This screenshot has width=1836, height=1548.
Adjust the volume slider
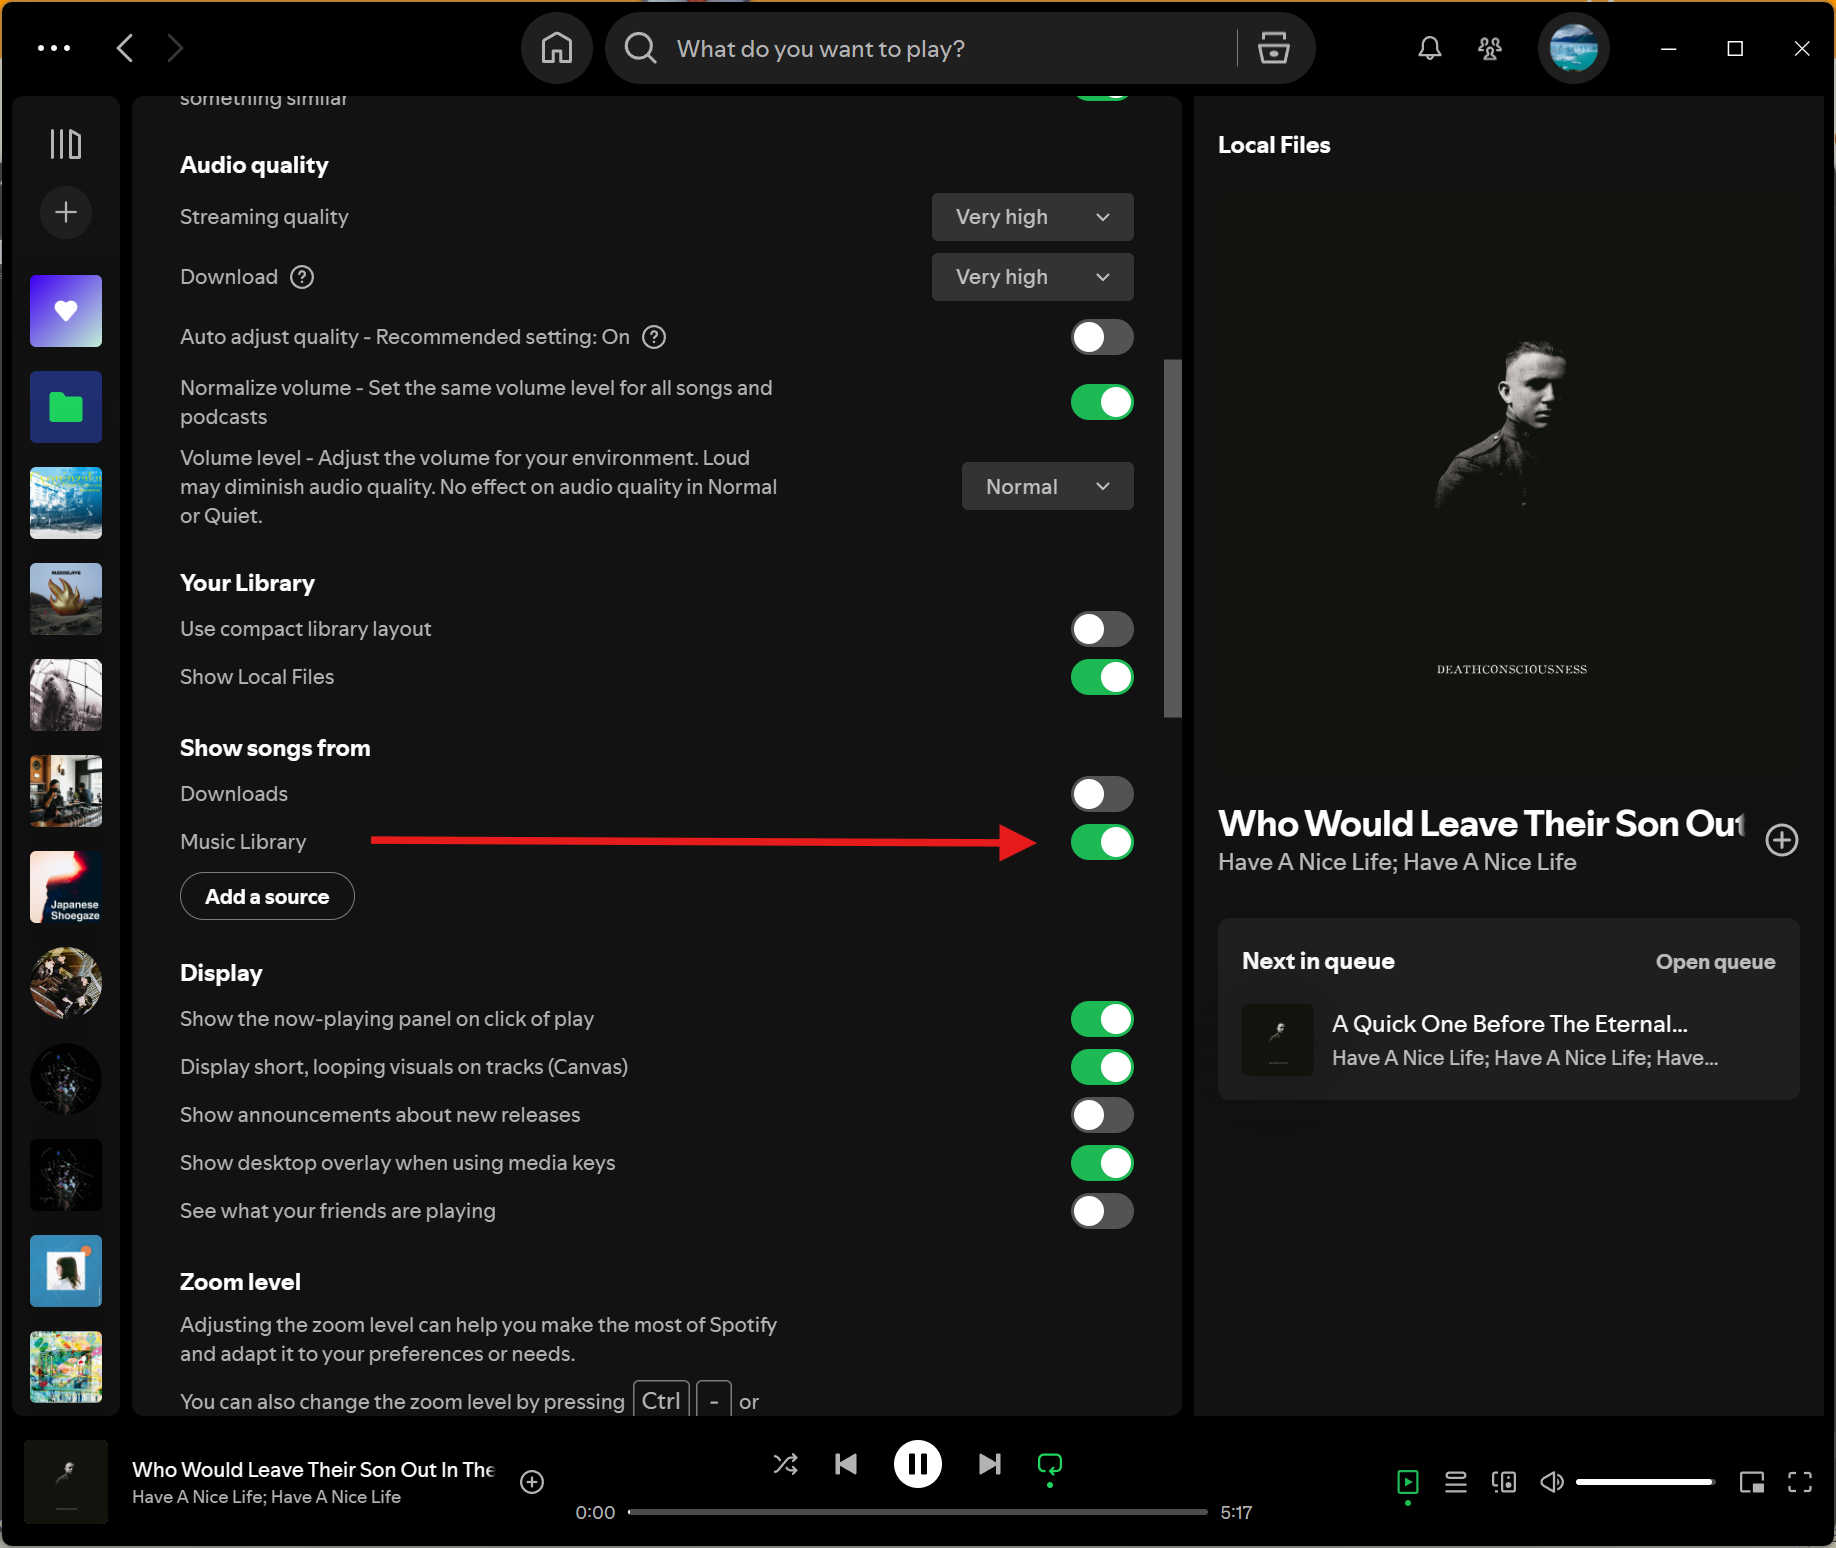tap(1645, 1482)
